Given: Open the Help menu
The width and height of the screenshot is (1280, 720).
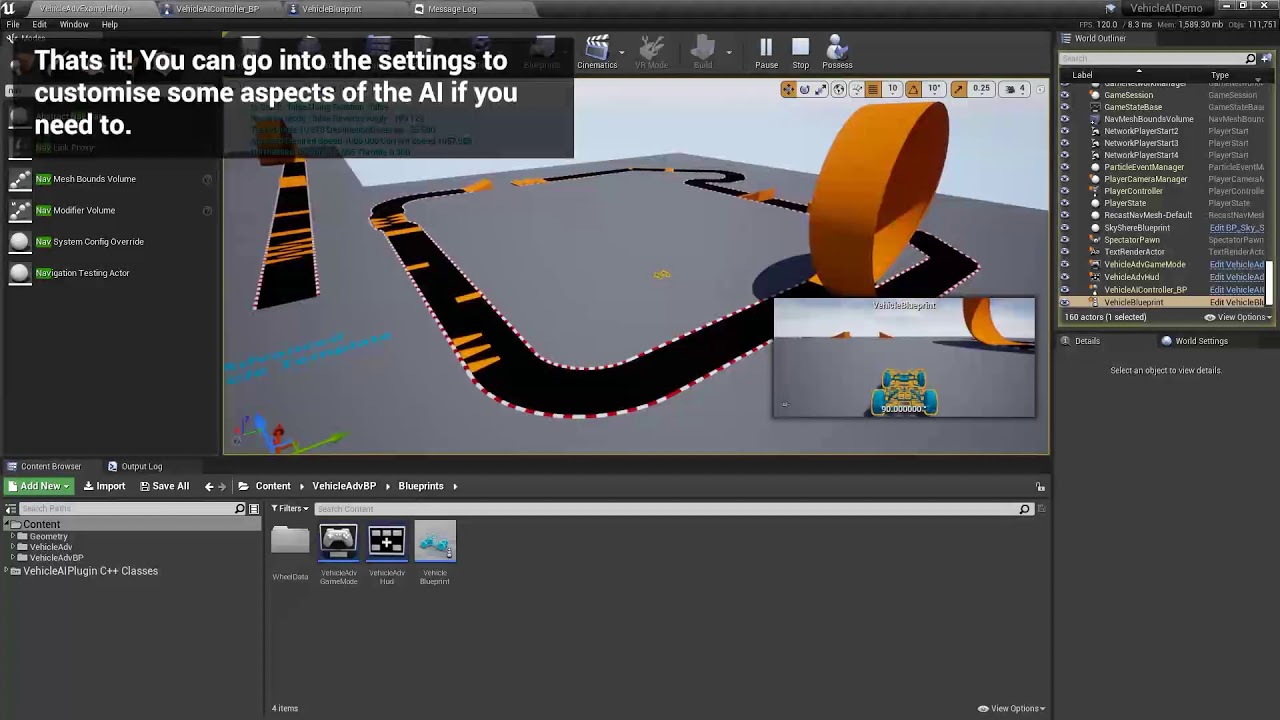Looking at the screenshot, I should (110, 24).
